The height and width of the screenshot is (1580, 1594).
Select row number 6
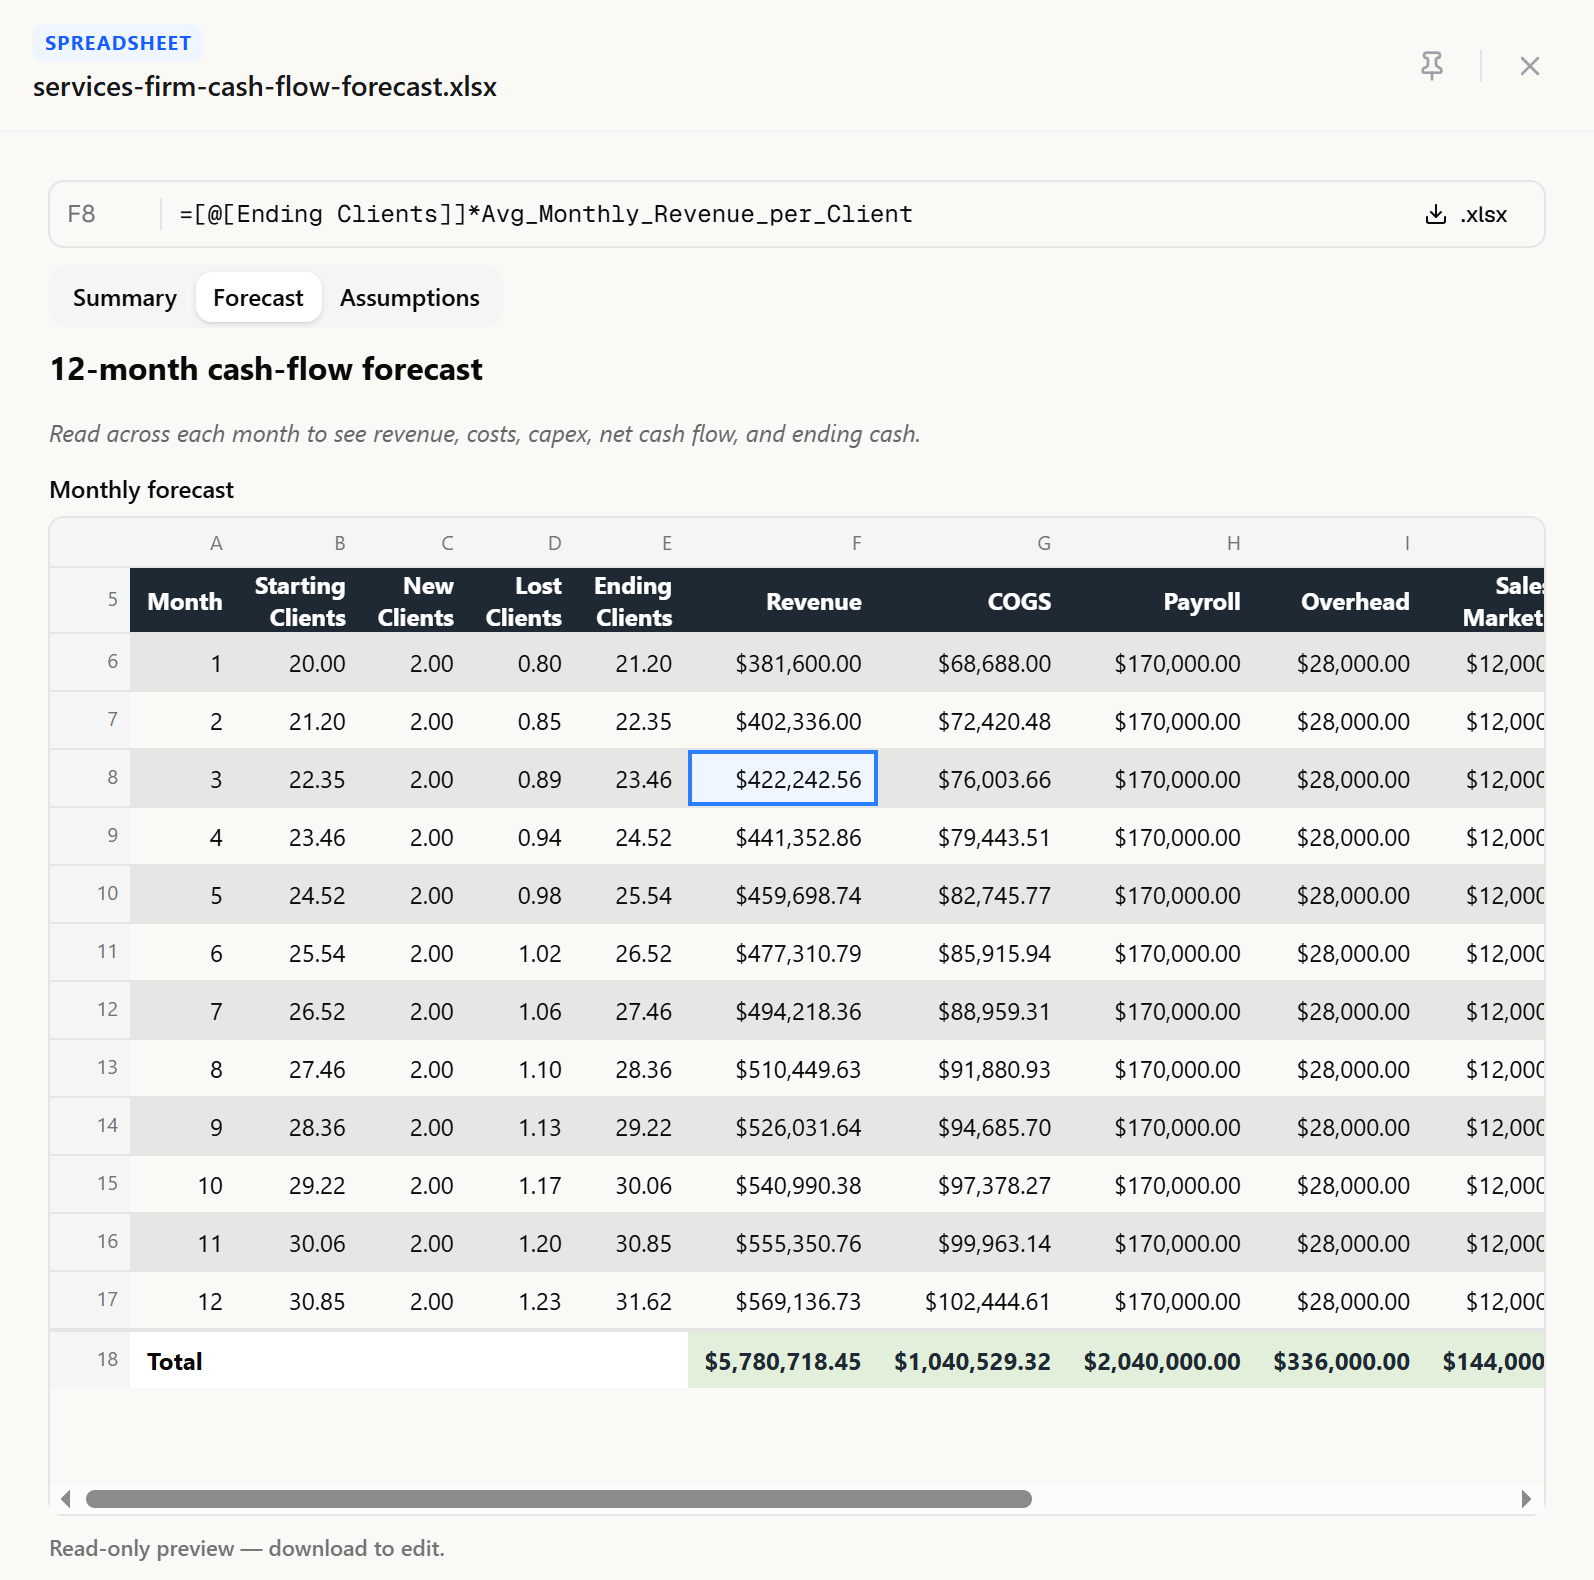pos(90,662)
